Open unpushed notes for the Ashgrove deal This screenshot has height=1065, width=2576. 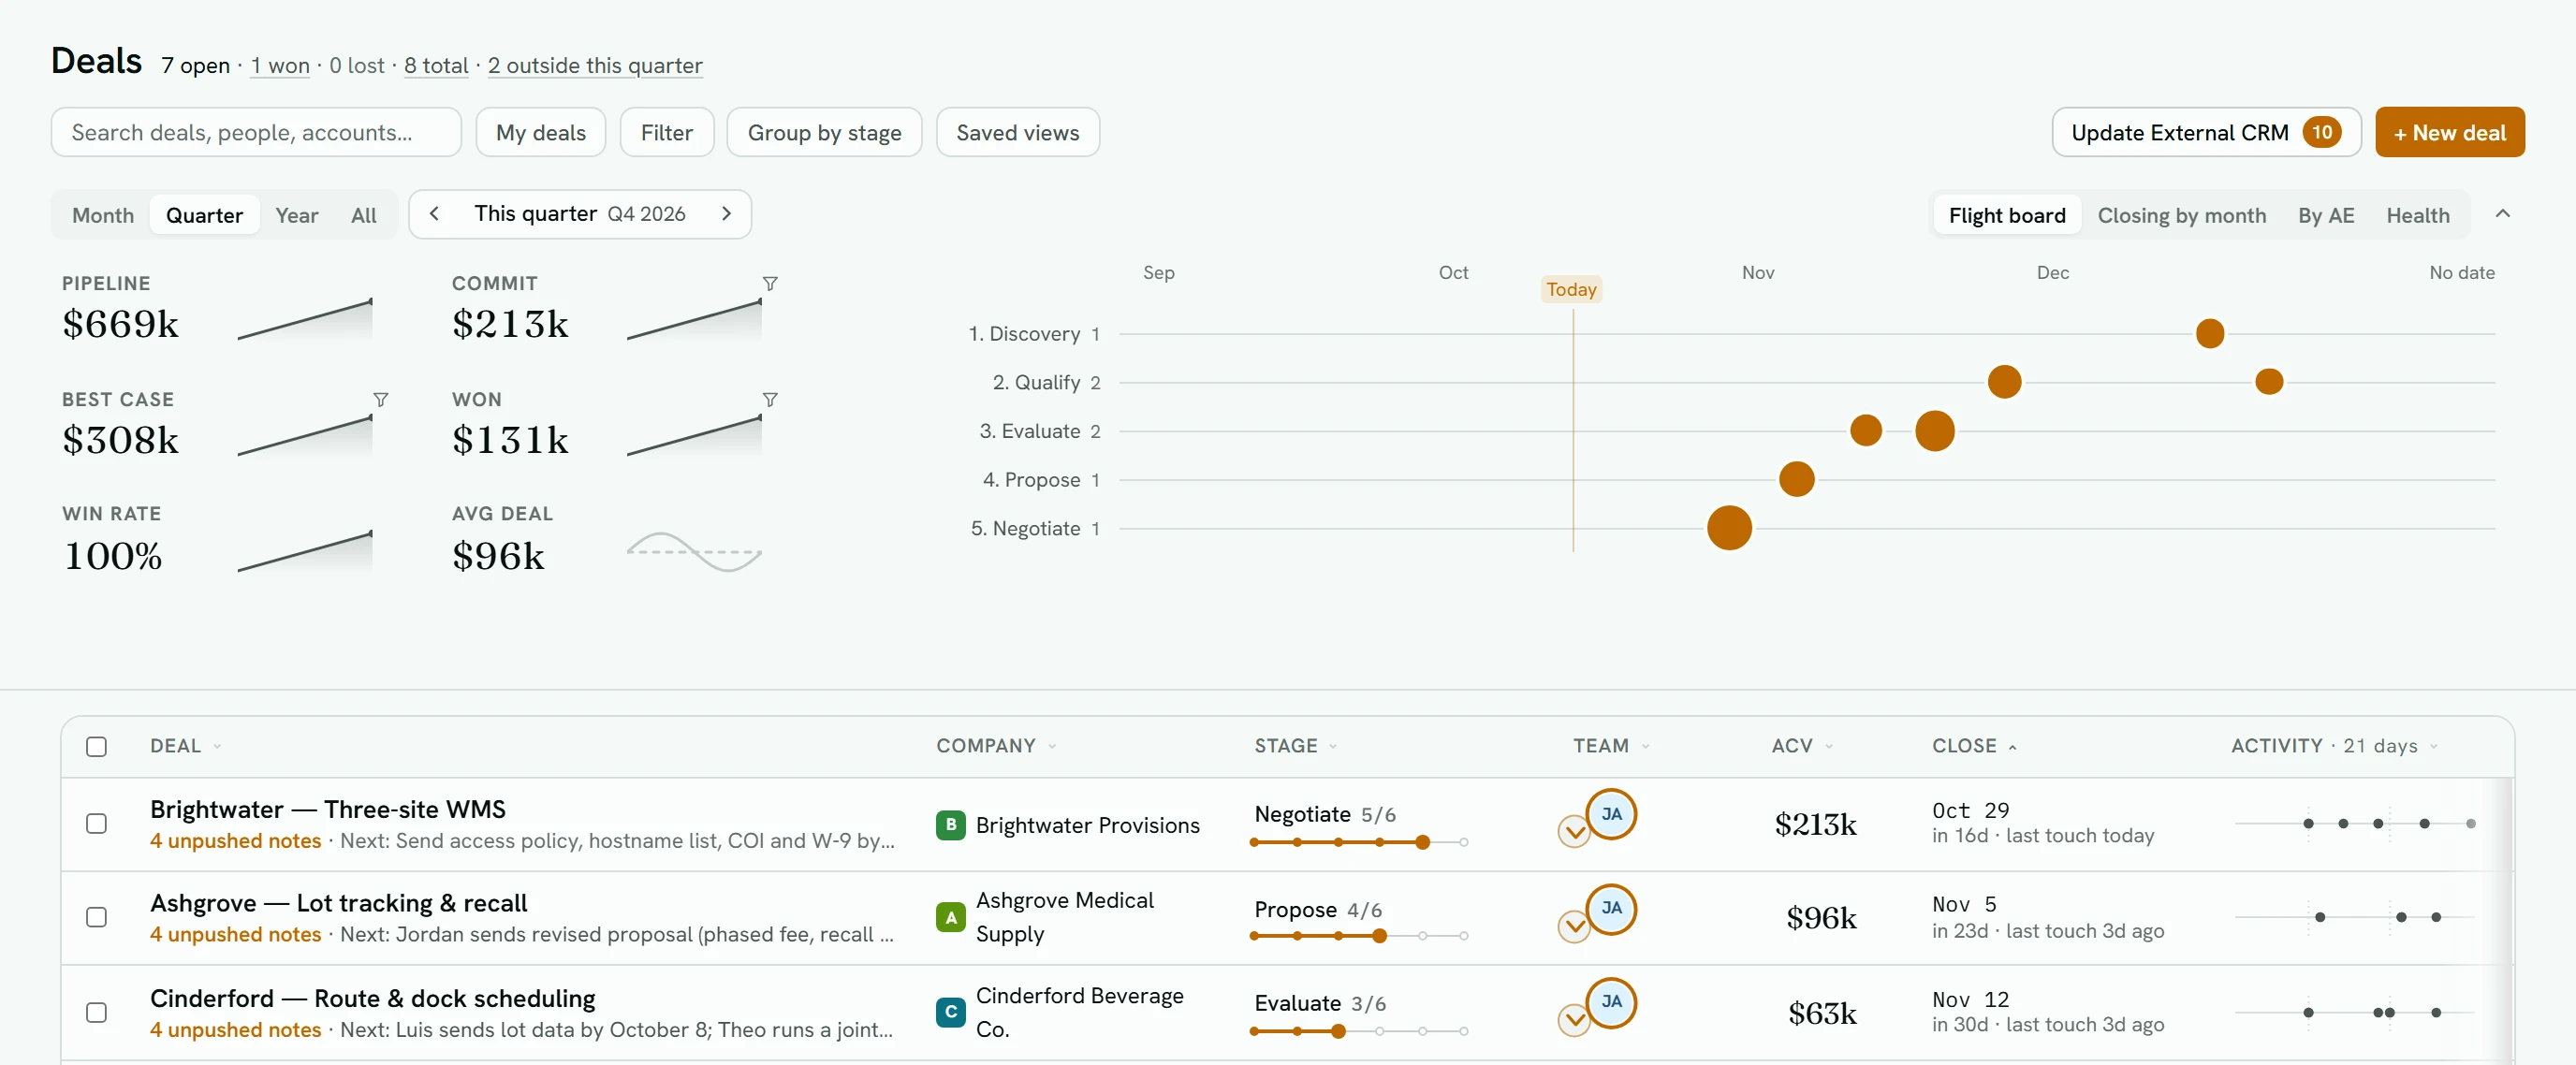[235, 934]
